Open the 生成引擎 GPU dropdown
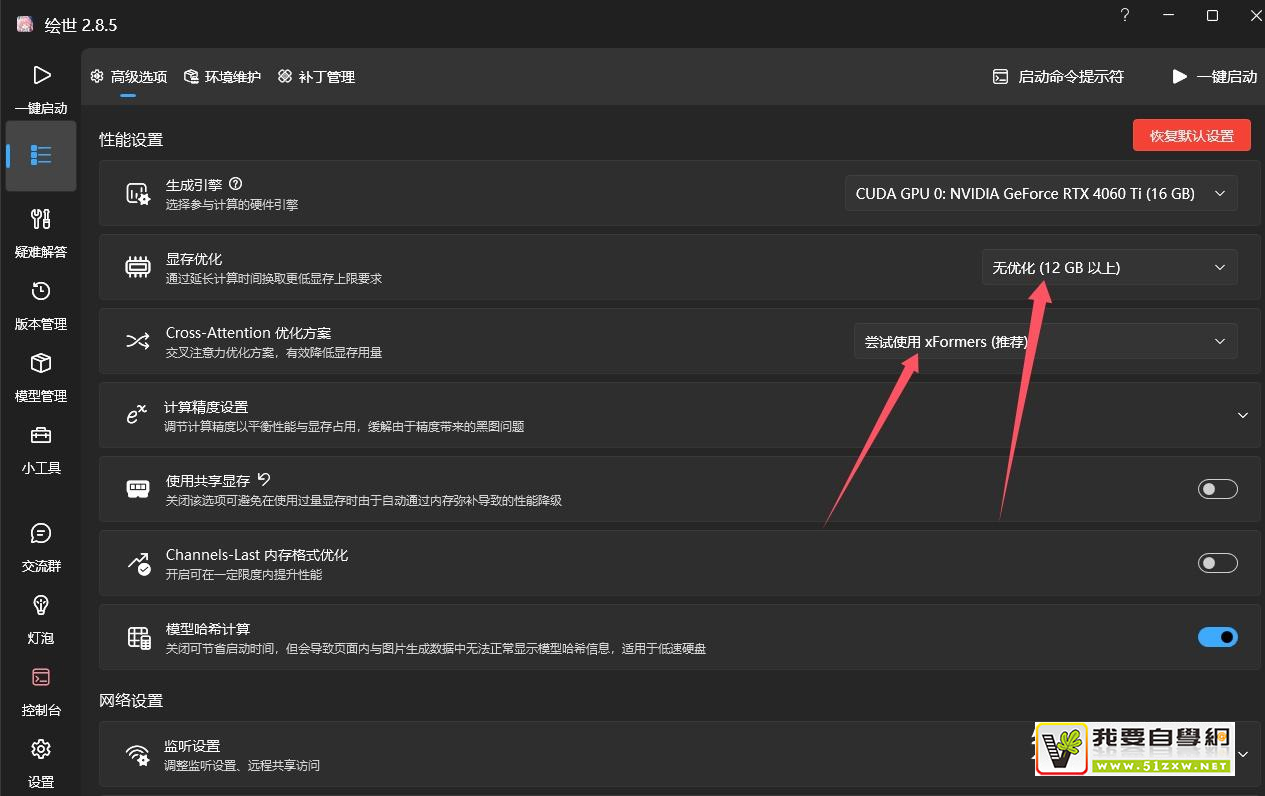 pos(1040,194)
